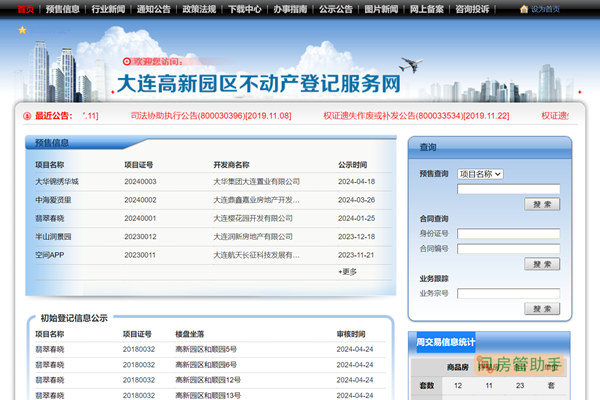Focus the 业务宗号 input field
Viewport: 600px width, 400px height.
509,294
